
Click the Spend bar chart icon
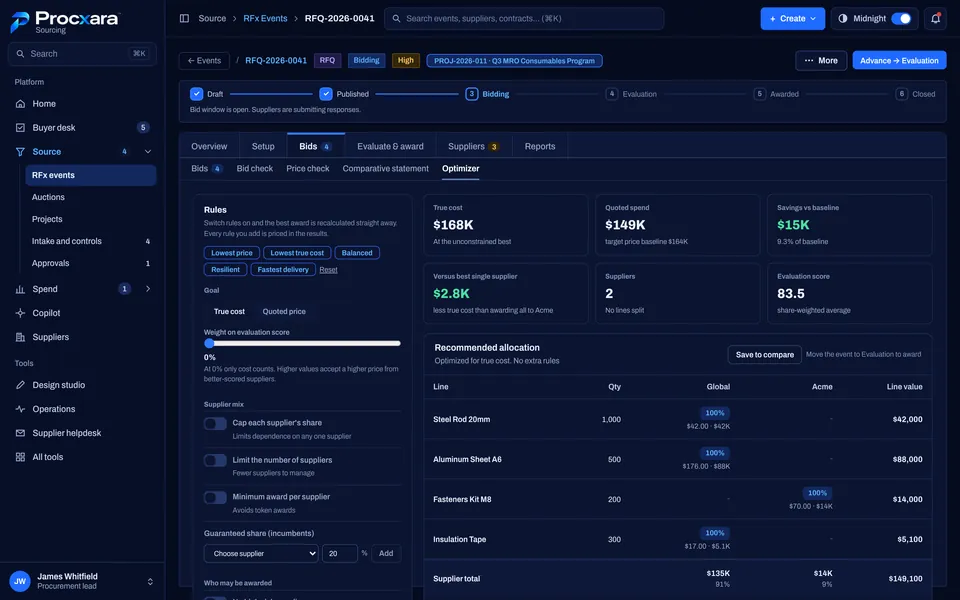click(x=20, y=289)
